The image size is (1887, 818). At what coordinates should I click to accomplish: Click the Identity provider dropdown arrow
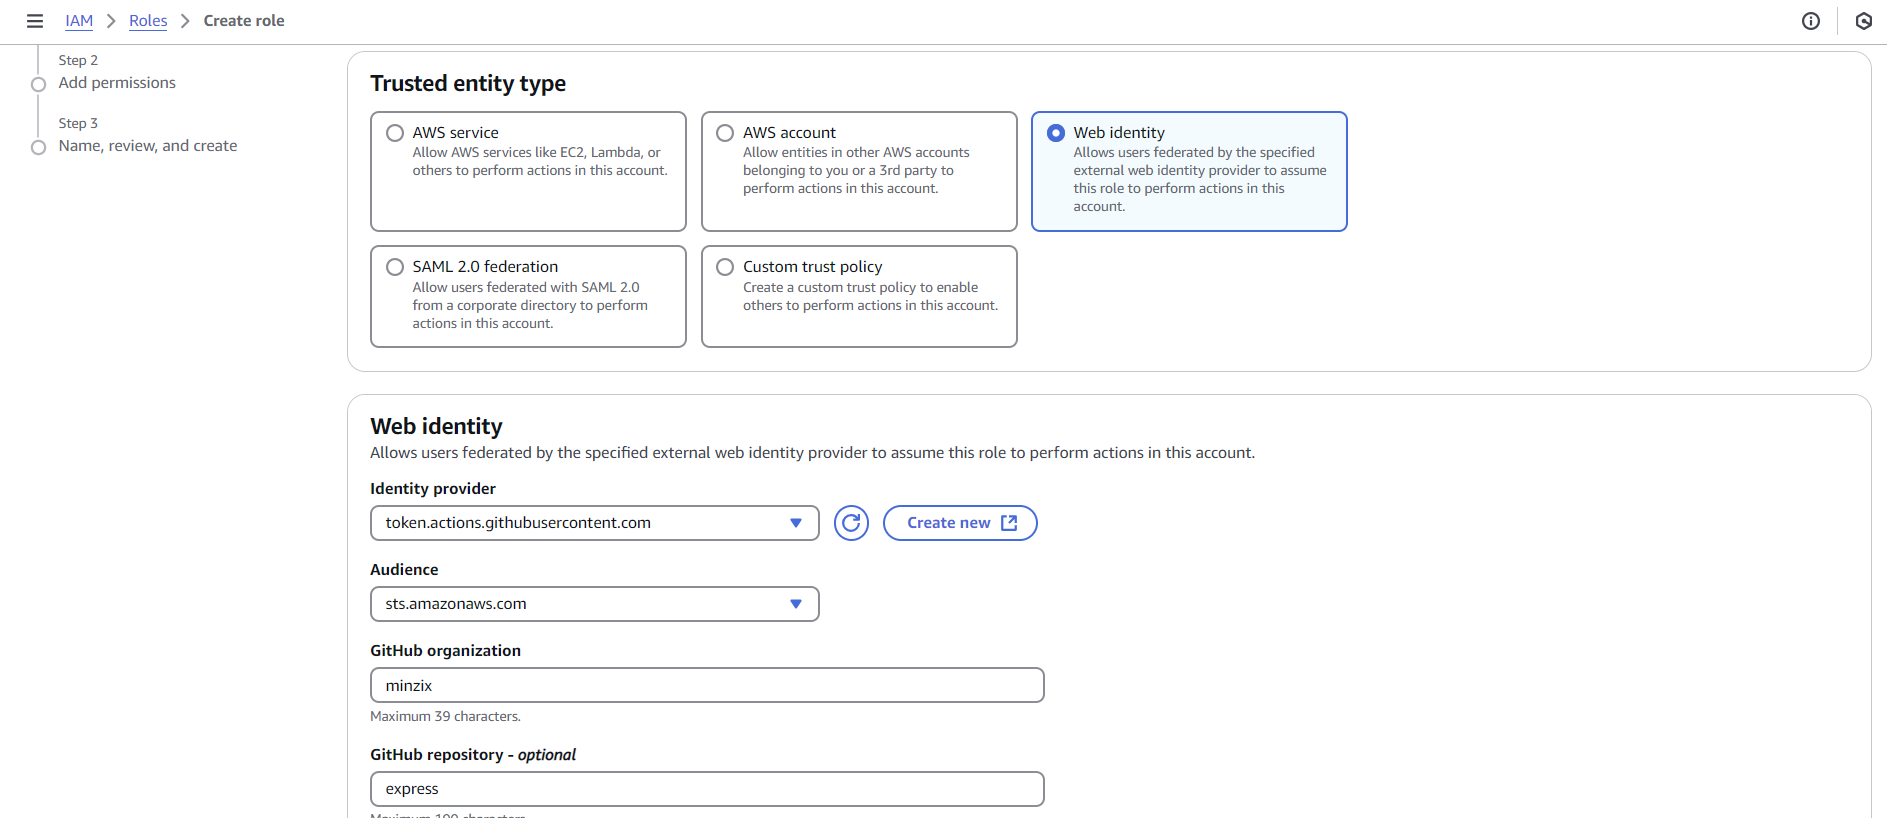click(x=796, y=523)
